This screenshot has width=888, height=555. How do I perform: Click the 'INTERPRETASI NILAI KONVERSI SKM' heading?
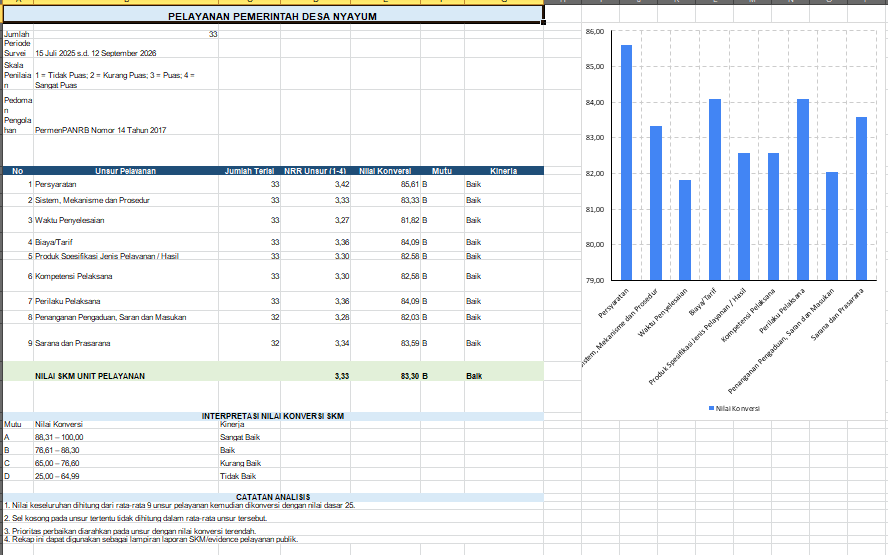272,416
